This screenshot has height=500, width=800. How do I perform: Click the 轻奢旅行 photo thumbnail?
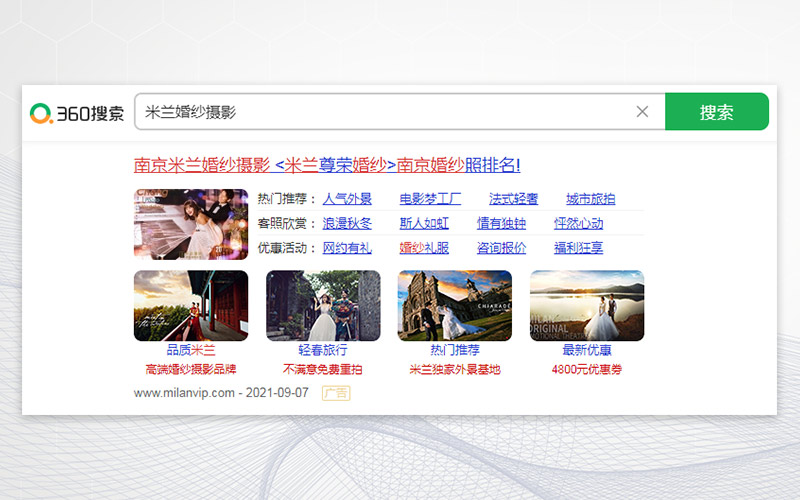click(x=323, y=306)
